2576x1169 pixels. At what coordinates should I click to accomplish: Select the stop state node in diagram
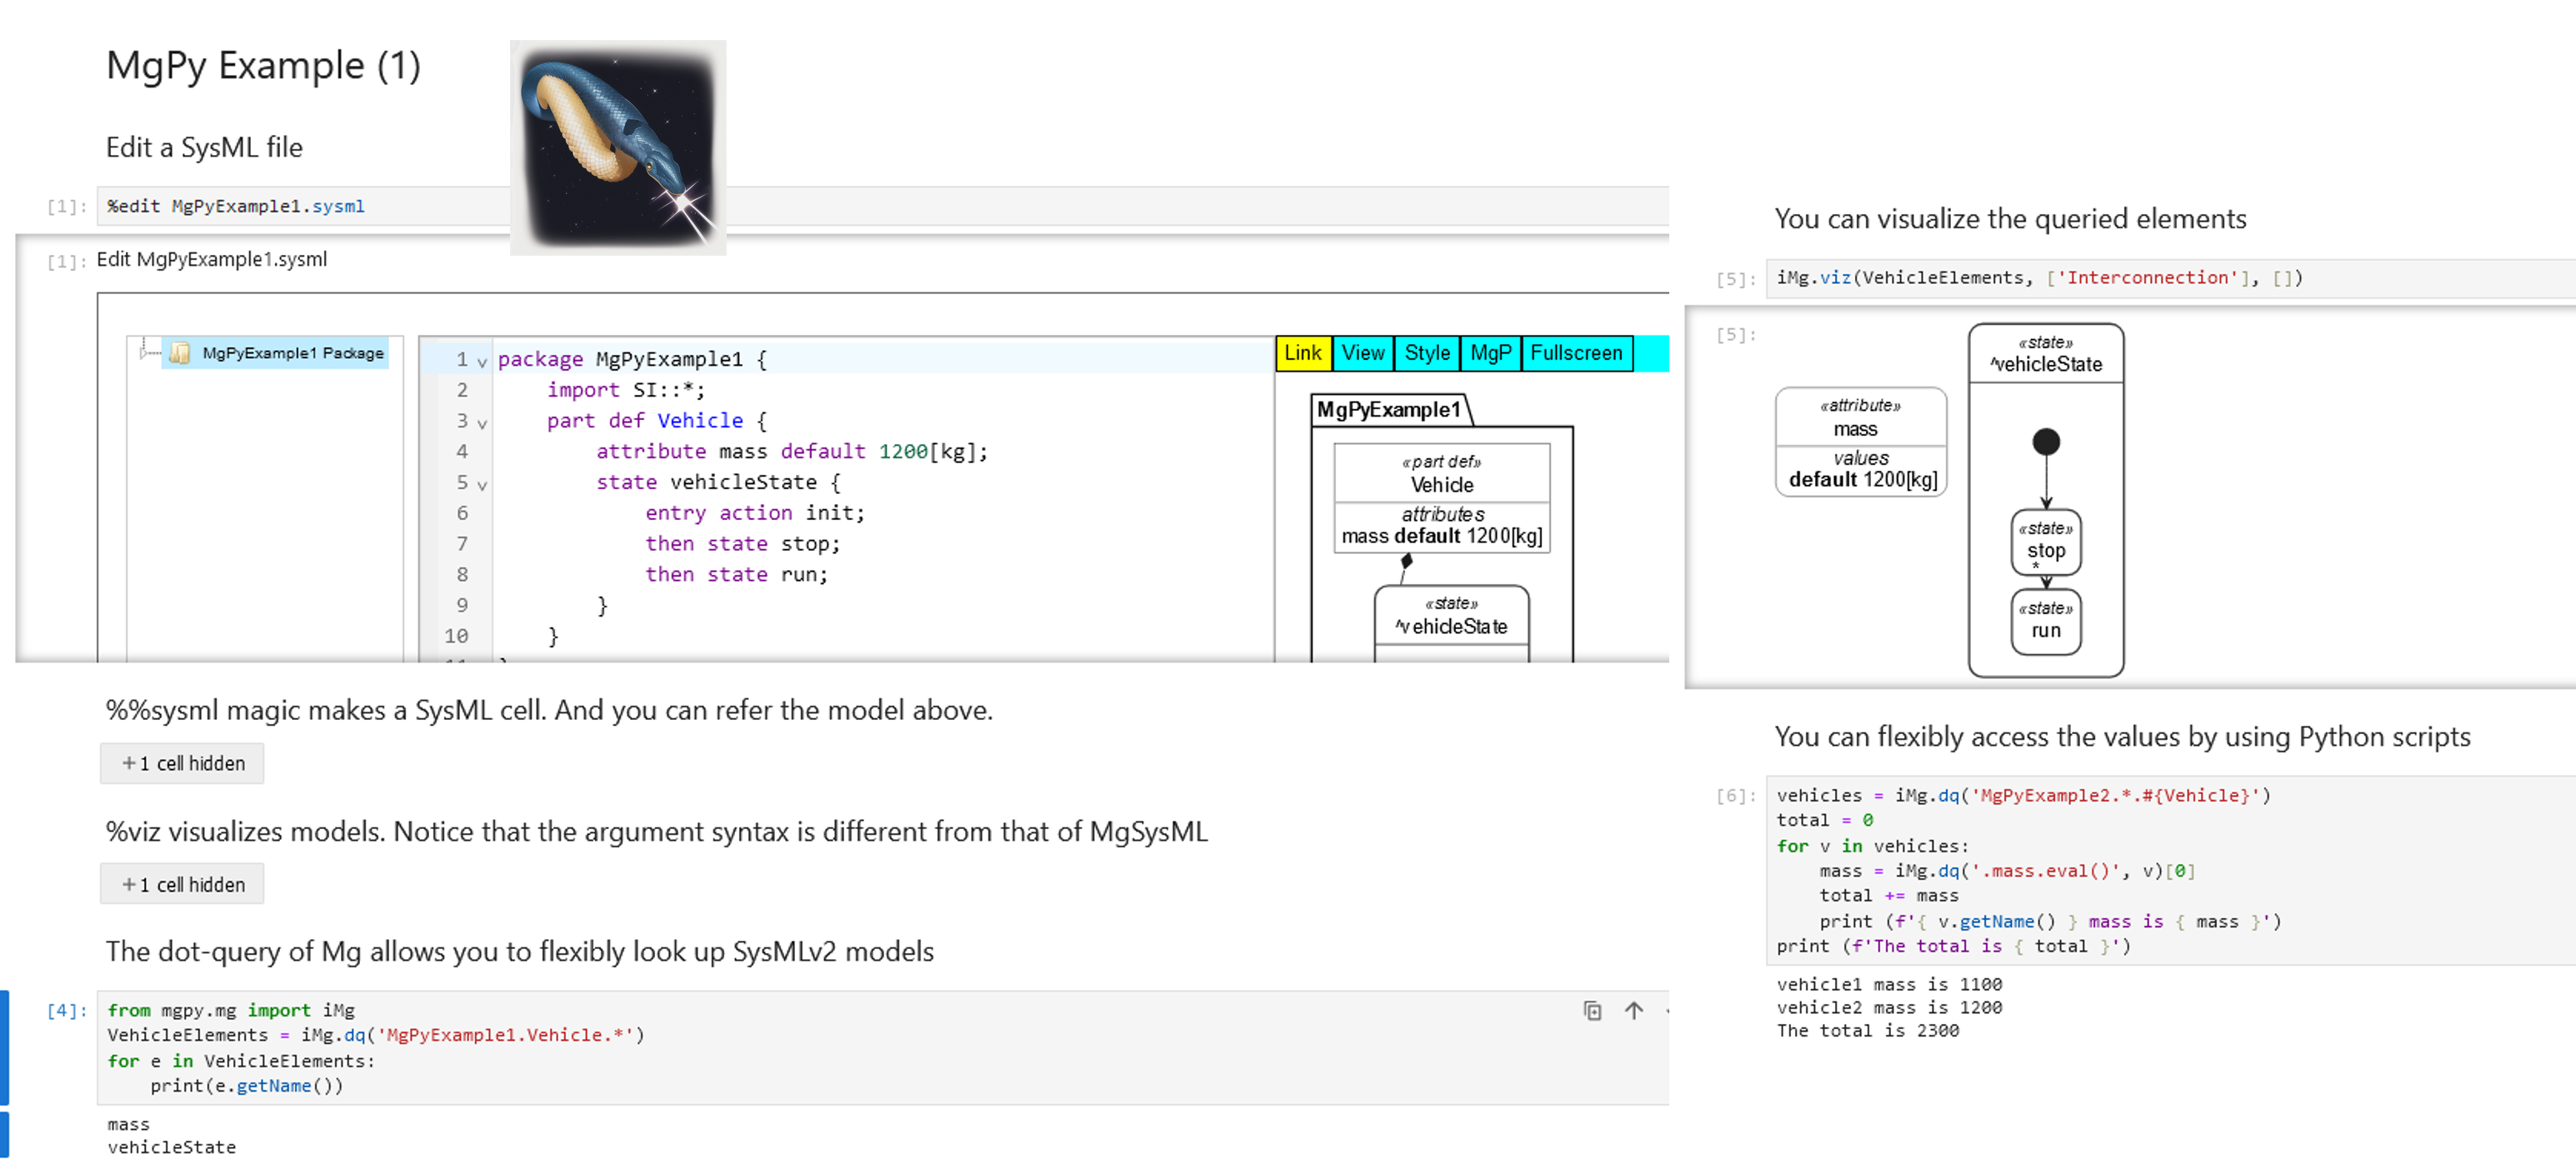tap(2045, 543)
